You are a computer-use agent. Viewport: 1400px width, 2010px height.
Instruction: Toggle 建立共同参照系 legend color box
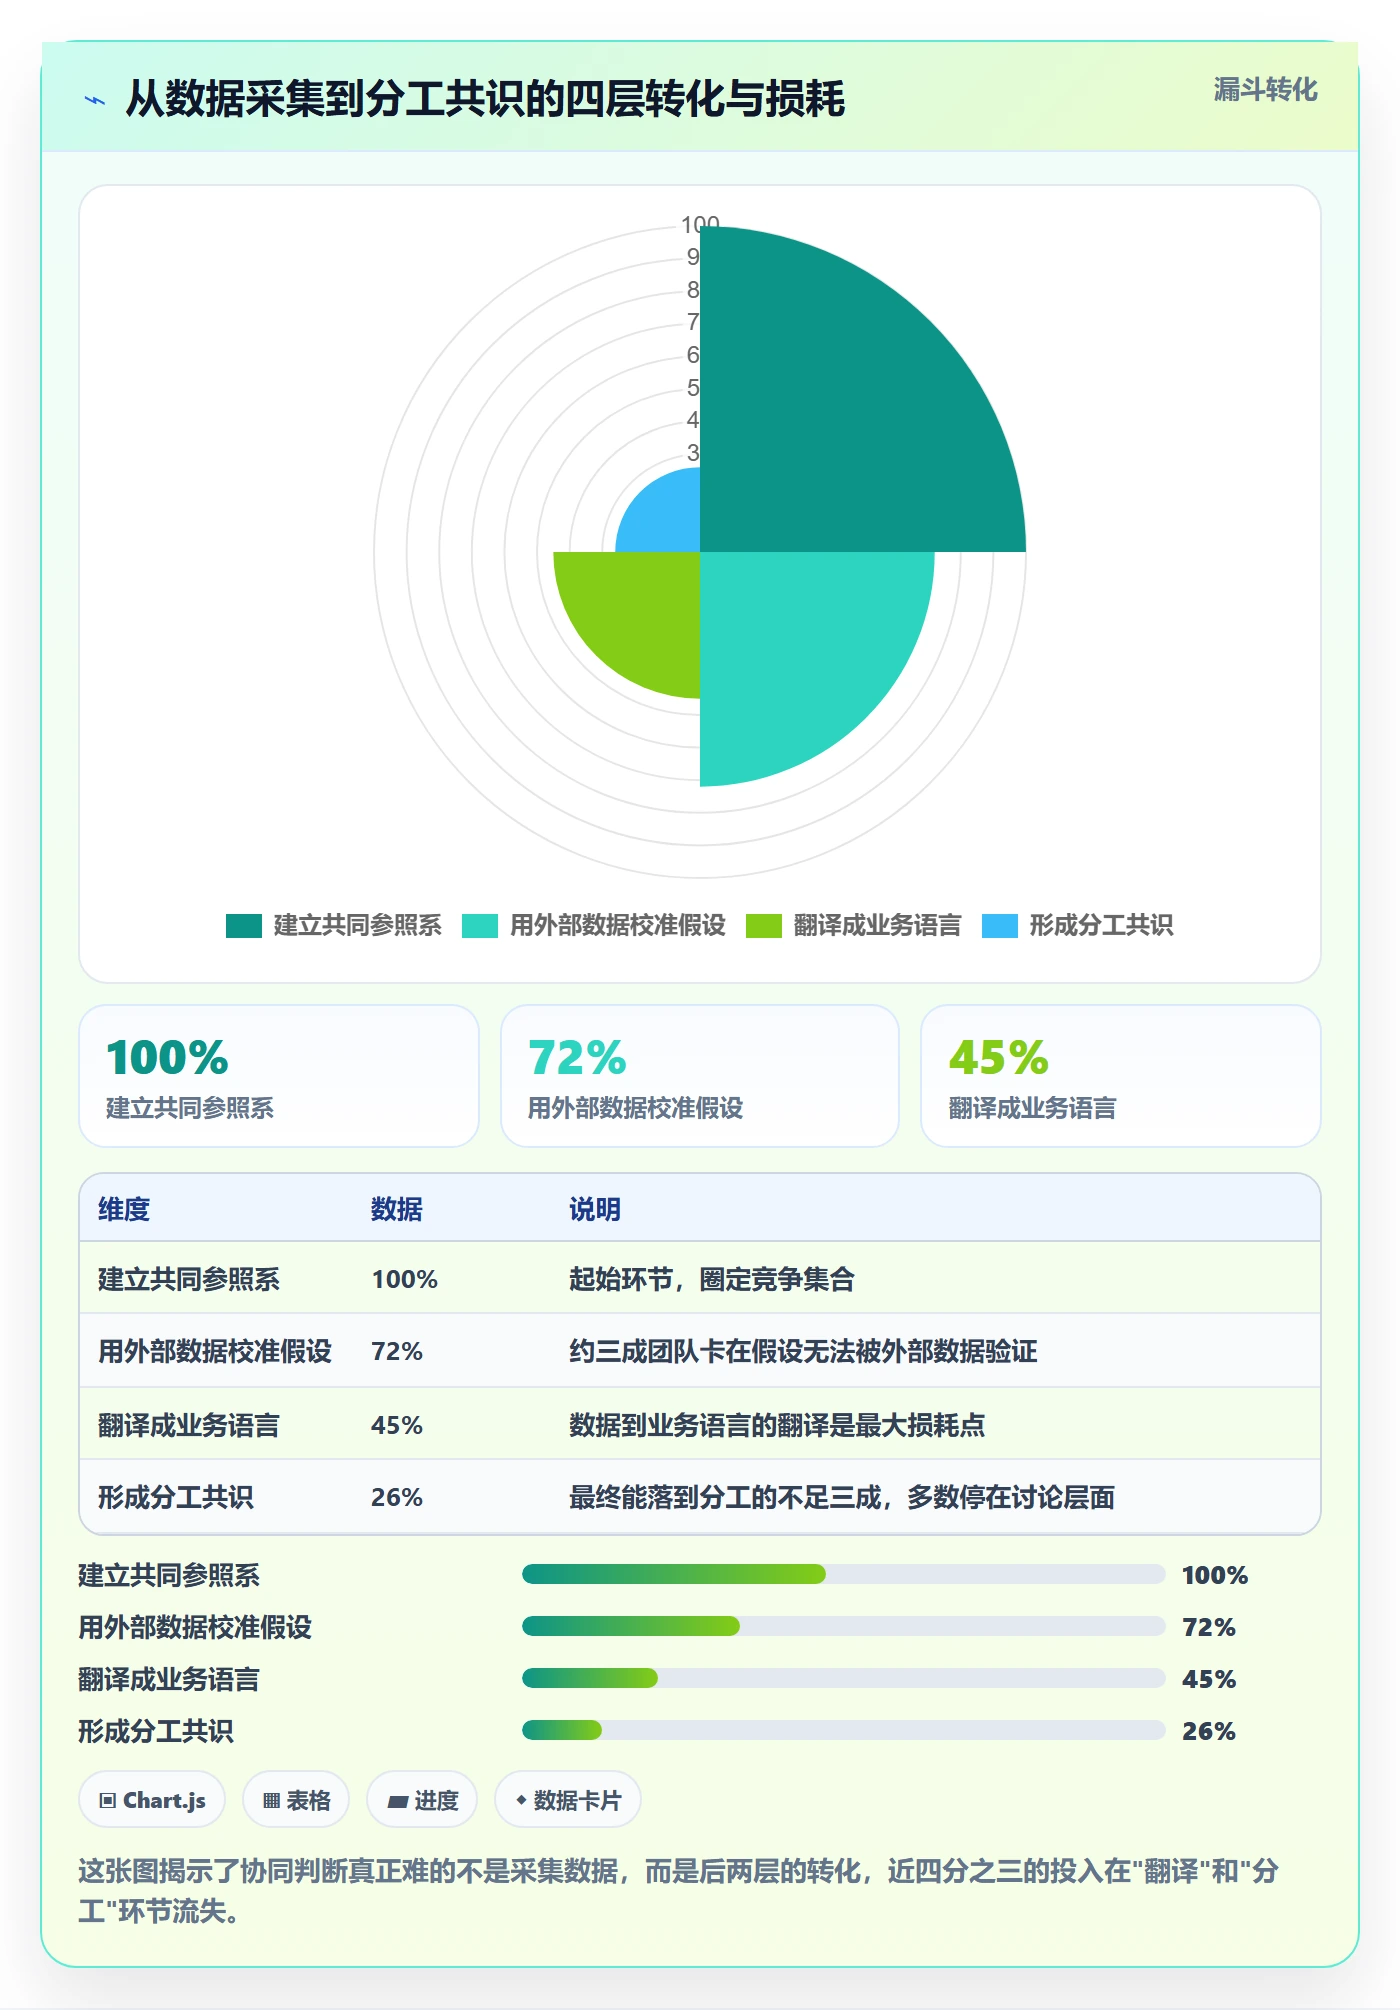tap(243, 926)
